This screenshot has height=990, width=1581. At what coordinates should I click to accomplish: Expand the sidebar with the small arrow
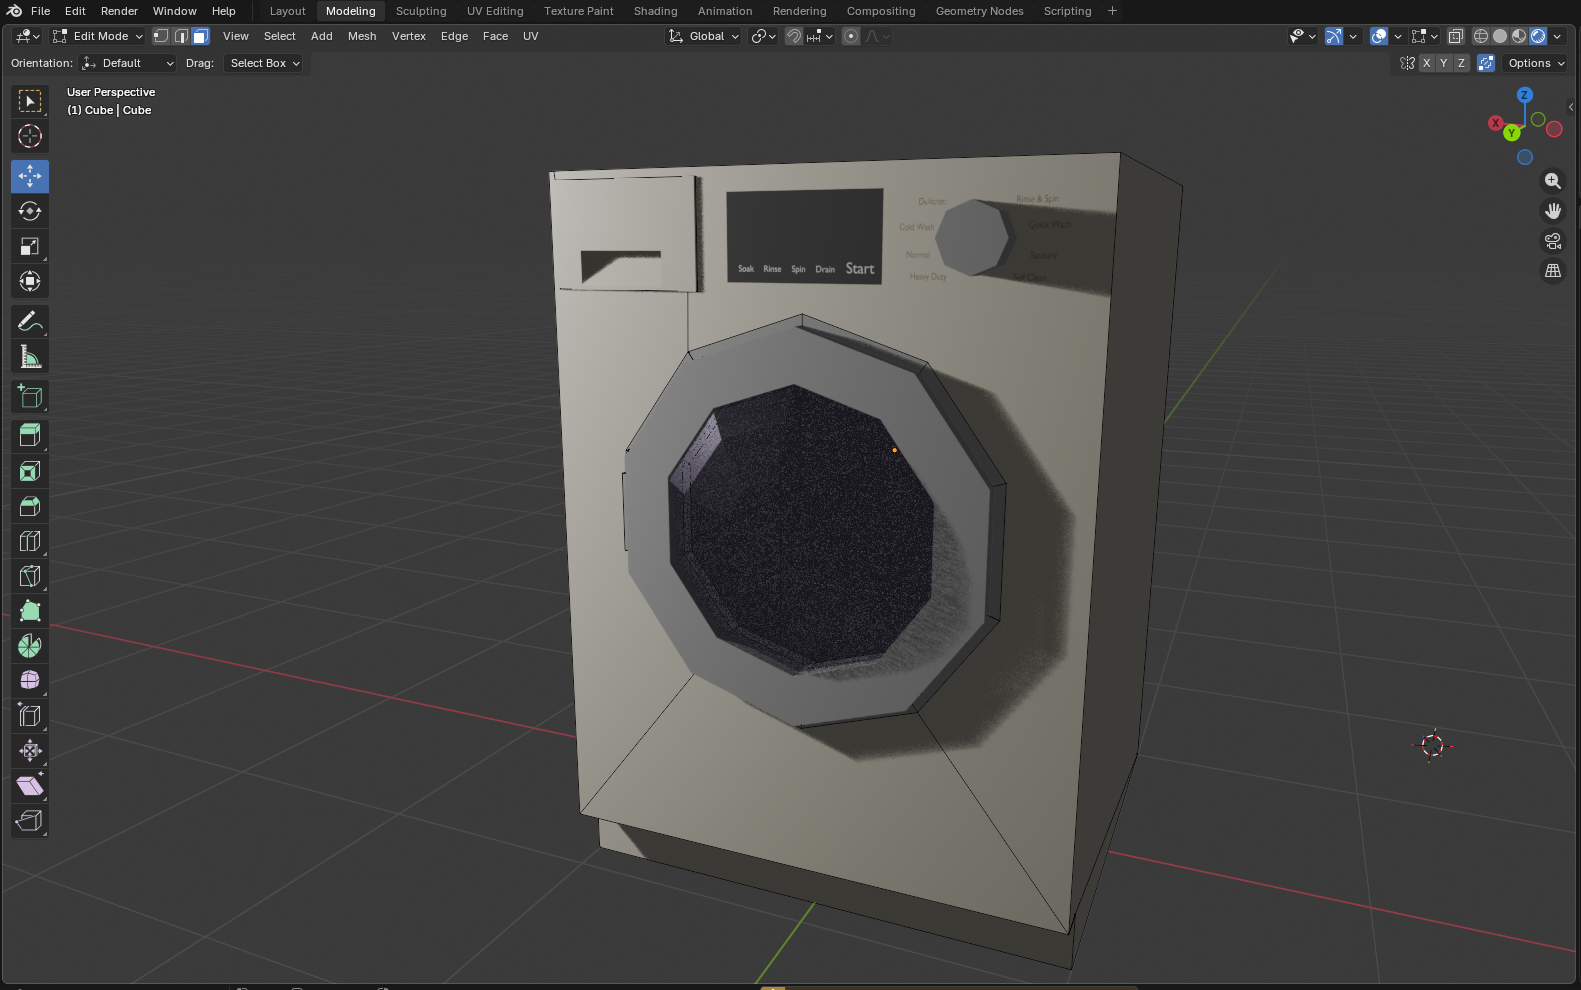pyautogui.click(x=1571, y=107)
